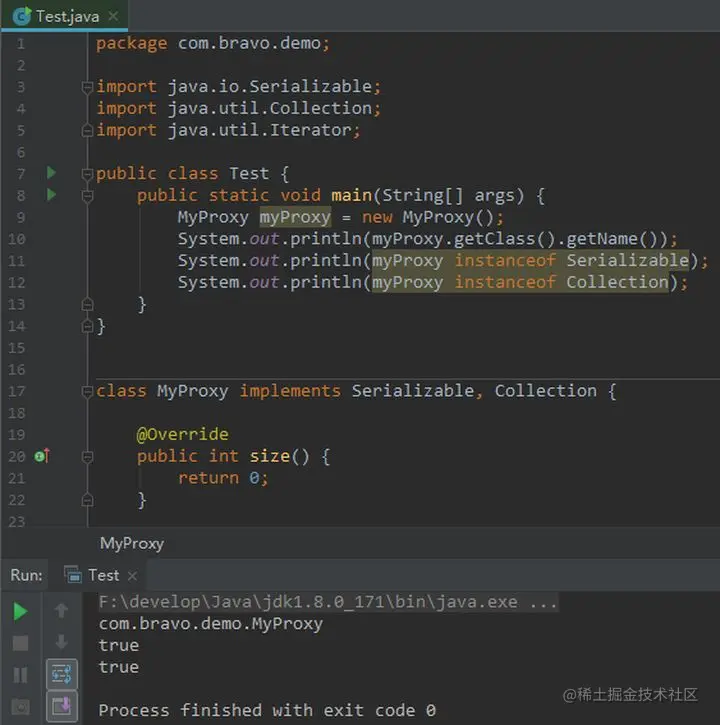
Task: Click the highlighted myProxy variable on line 9
Action: coord(295,217)
